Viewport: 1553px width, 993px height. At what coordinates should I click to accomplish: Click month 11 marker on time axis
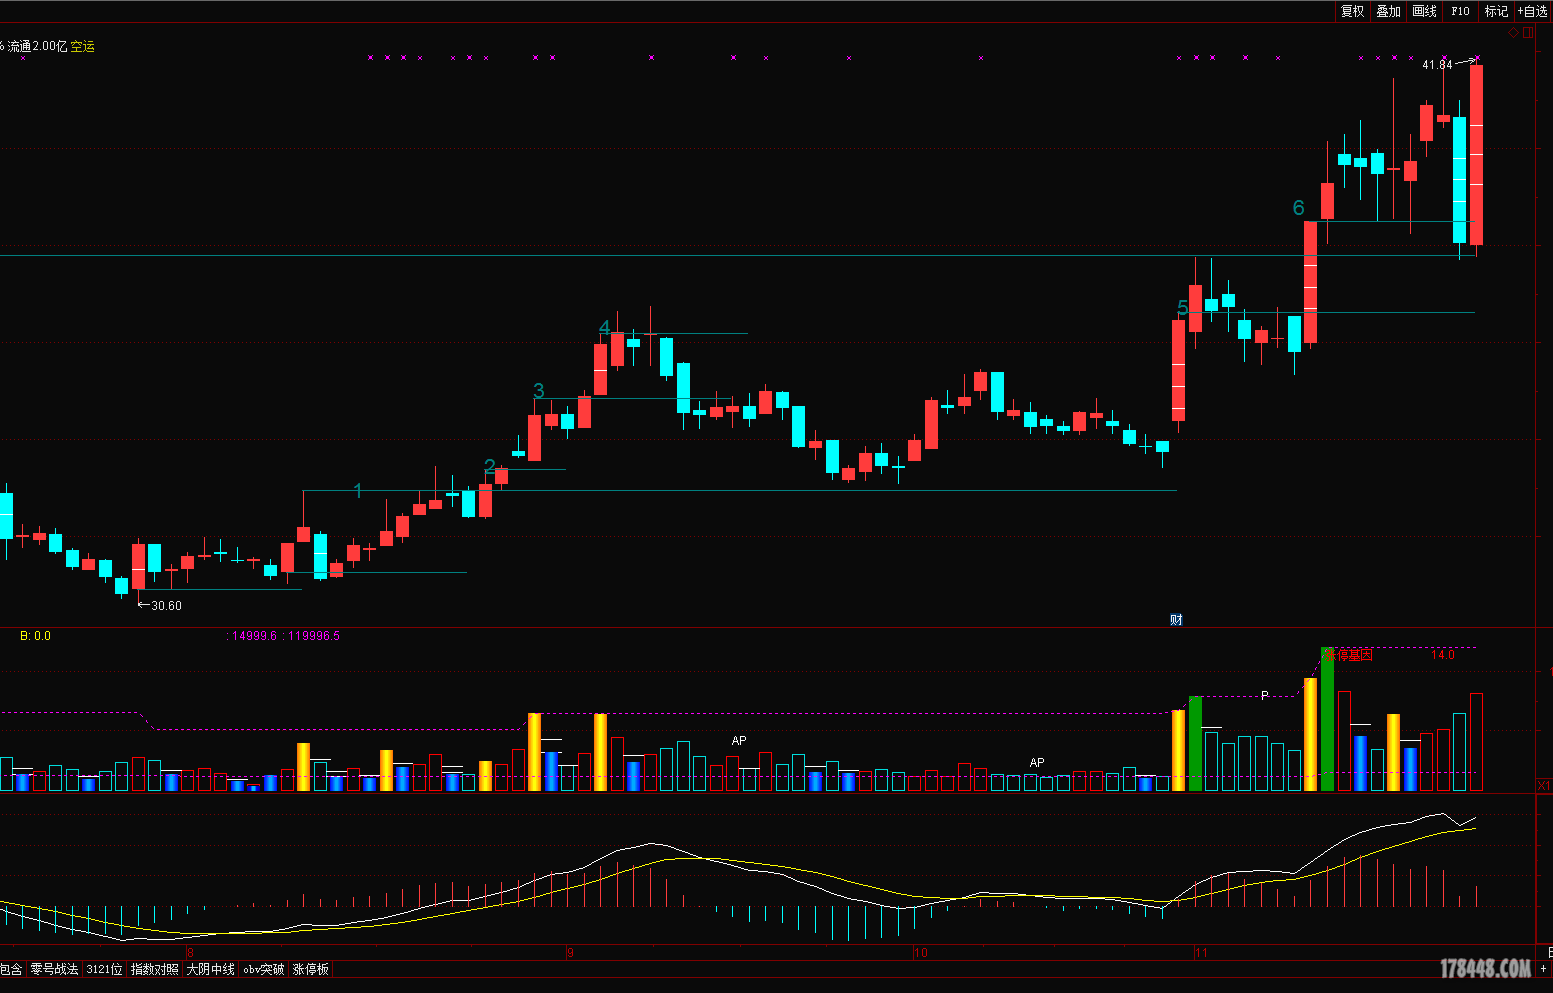(1201, 953)
